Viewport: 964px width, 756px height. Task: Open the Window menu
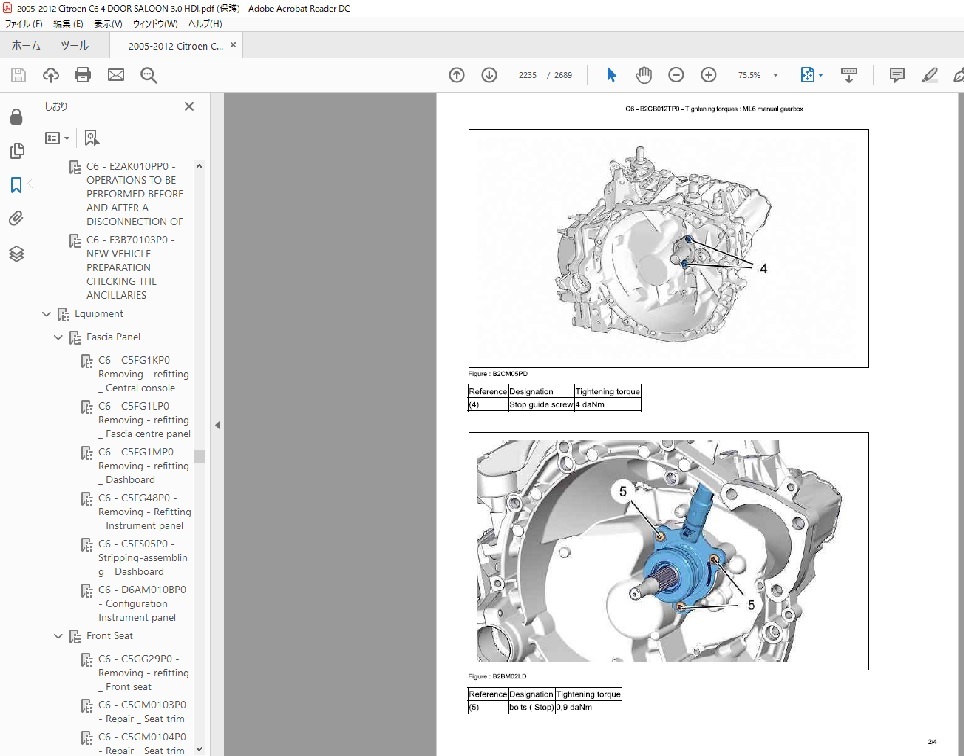155,24
